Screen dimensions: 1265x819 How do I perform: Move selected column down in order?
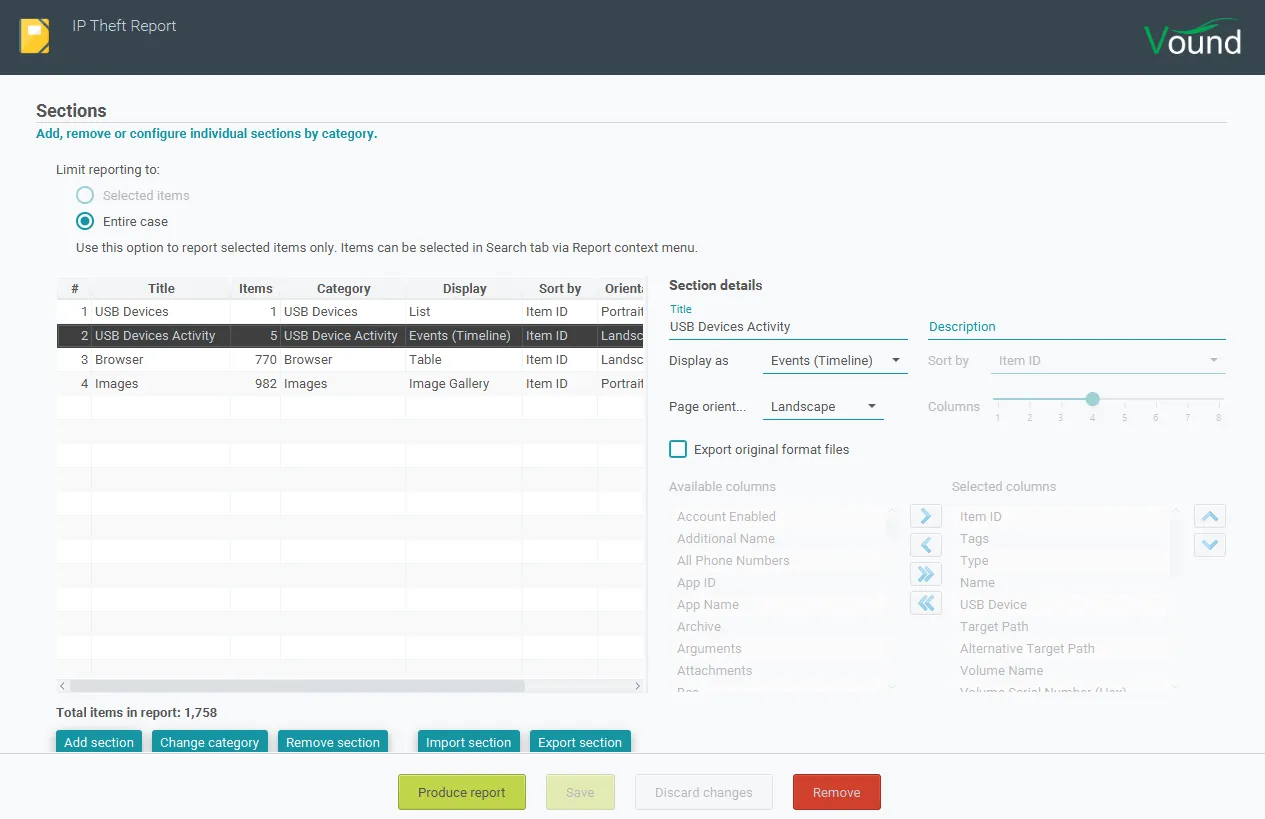1209,545
